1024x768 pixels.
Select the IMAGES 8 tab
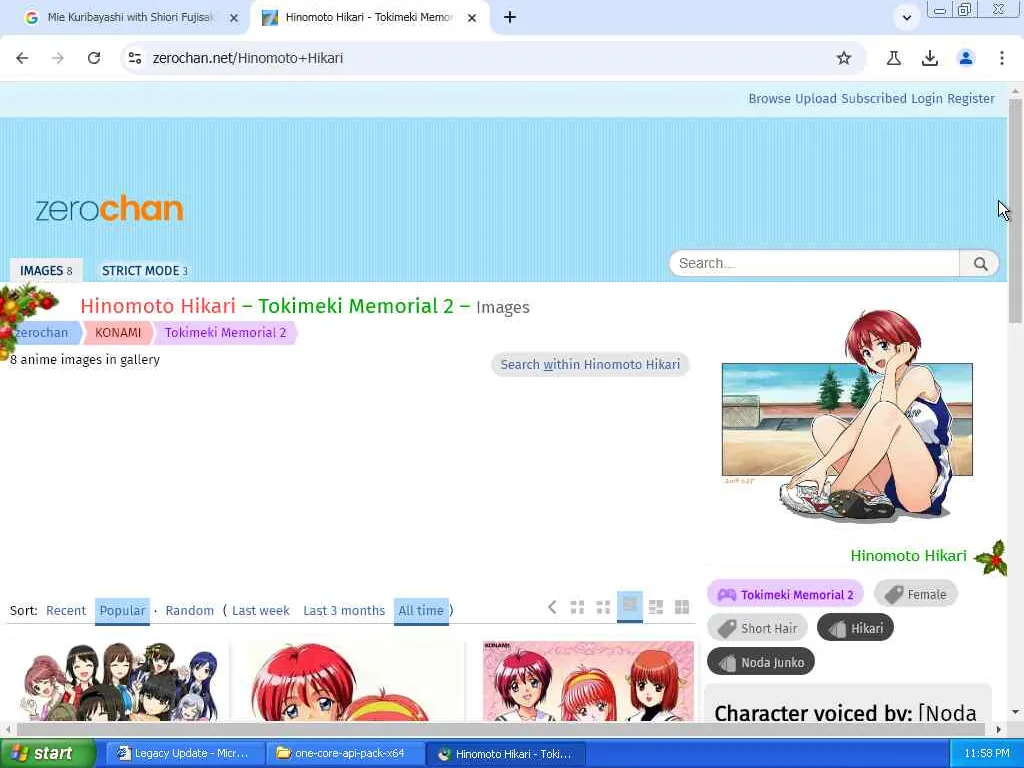coord(46,270)
